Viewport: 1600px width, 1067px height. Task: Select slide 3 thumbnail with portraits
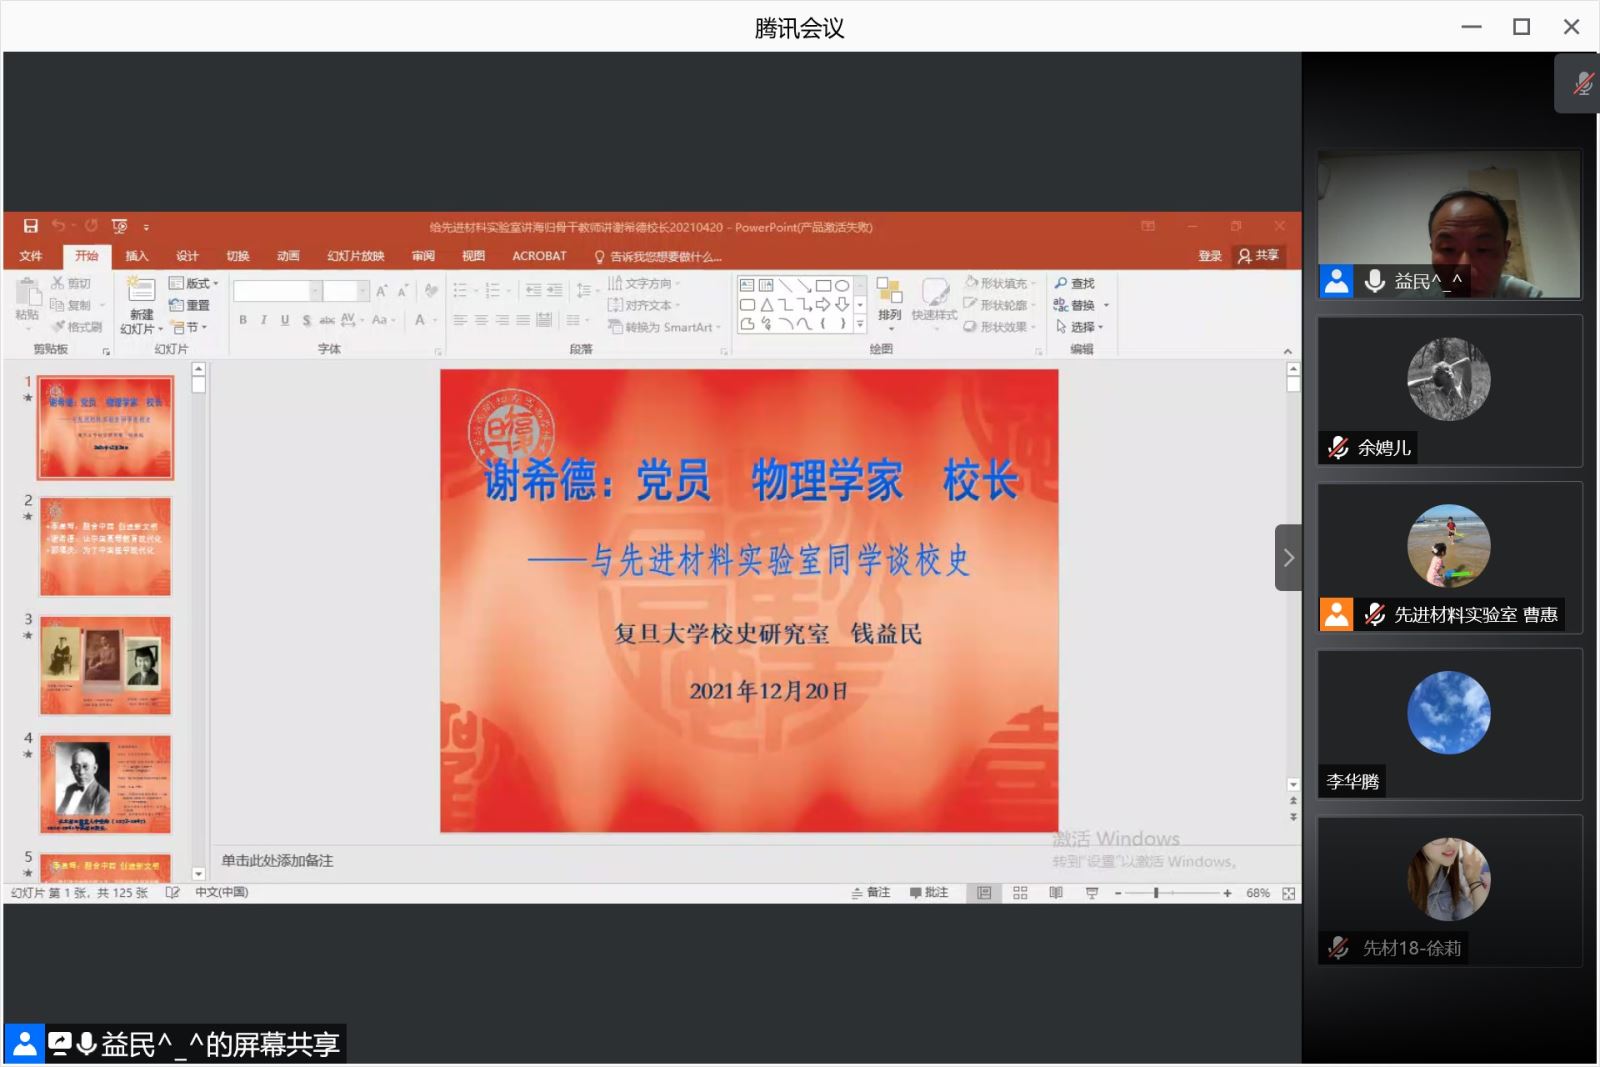coord(105,665)
